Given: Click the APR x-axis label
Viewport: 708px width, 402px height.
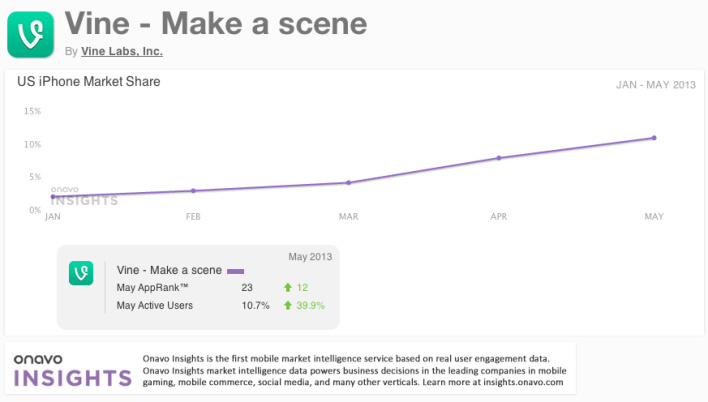Looking at the screenshot, I should point(499,217).
